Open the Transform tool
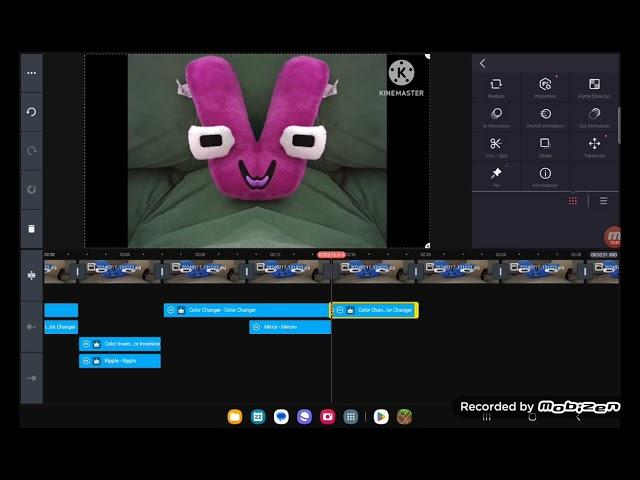The image size is (640, 480). 594,147
